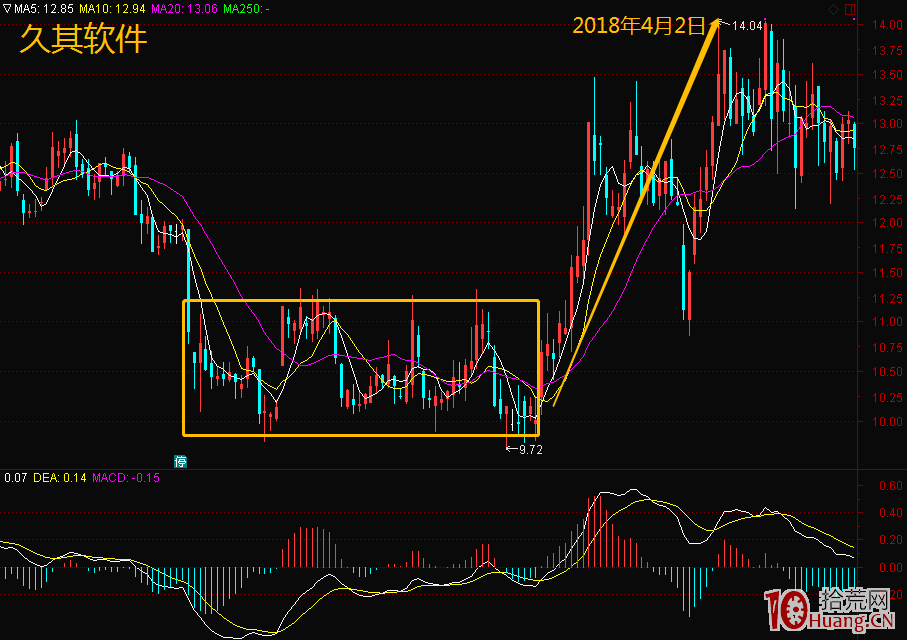This screenshot has height=640, width=907.
Task: Click the white 0.07 value before DEA
Action: [16, 478]
